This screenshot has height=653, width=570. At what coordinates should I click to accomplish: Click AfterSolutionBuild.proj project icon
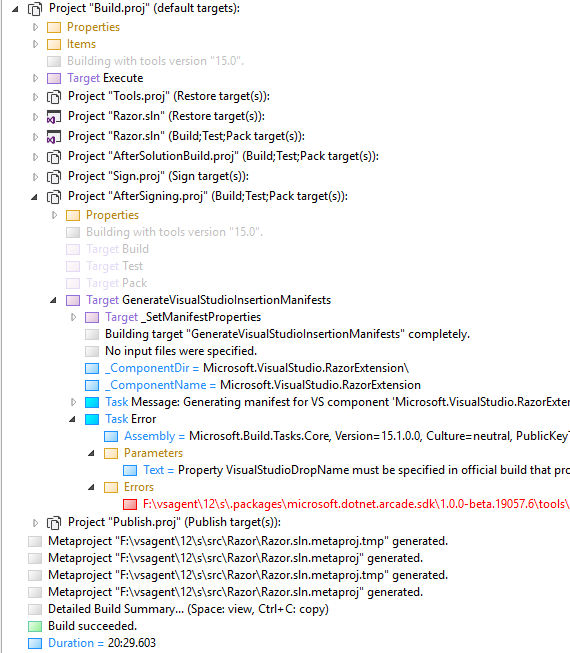pyautogui.click(x=54, y=157)
